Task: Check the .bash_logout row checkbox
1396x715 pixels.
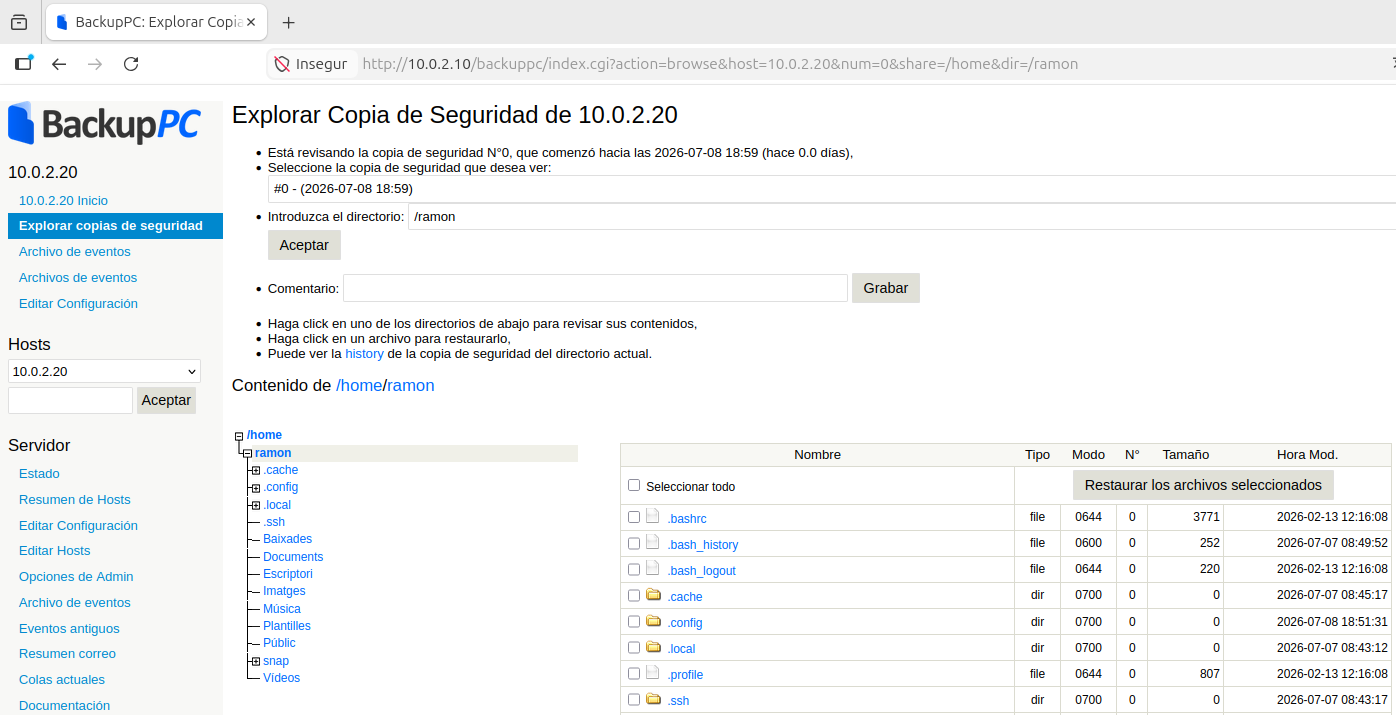Action: click(x=634, y=569)
